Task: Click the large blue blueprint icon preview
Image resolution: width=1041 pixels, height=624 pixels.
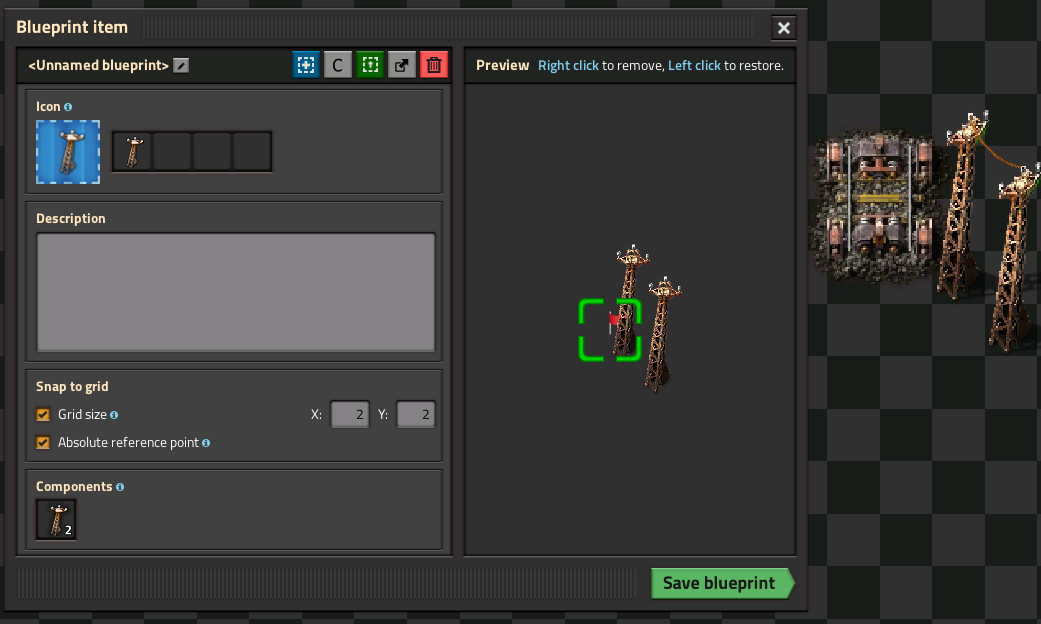Action: tap(68, 152)
